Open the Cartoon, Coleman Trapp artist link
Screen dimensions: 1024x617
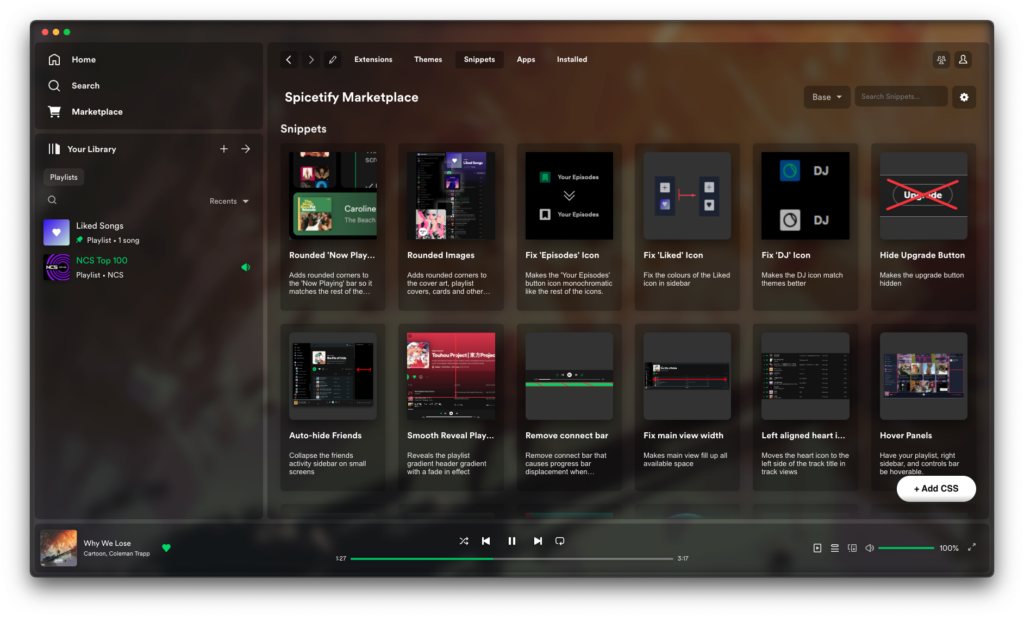(x=116, y=554)
